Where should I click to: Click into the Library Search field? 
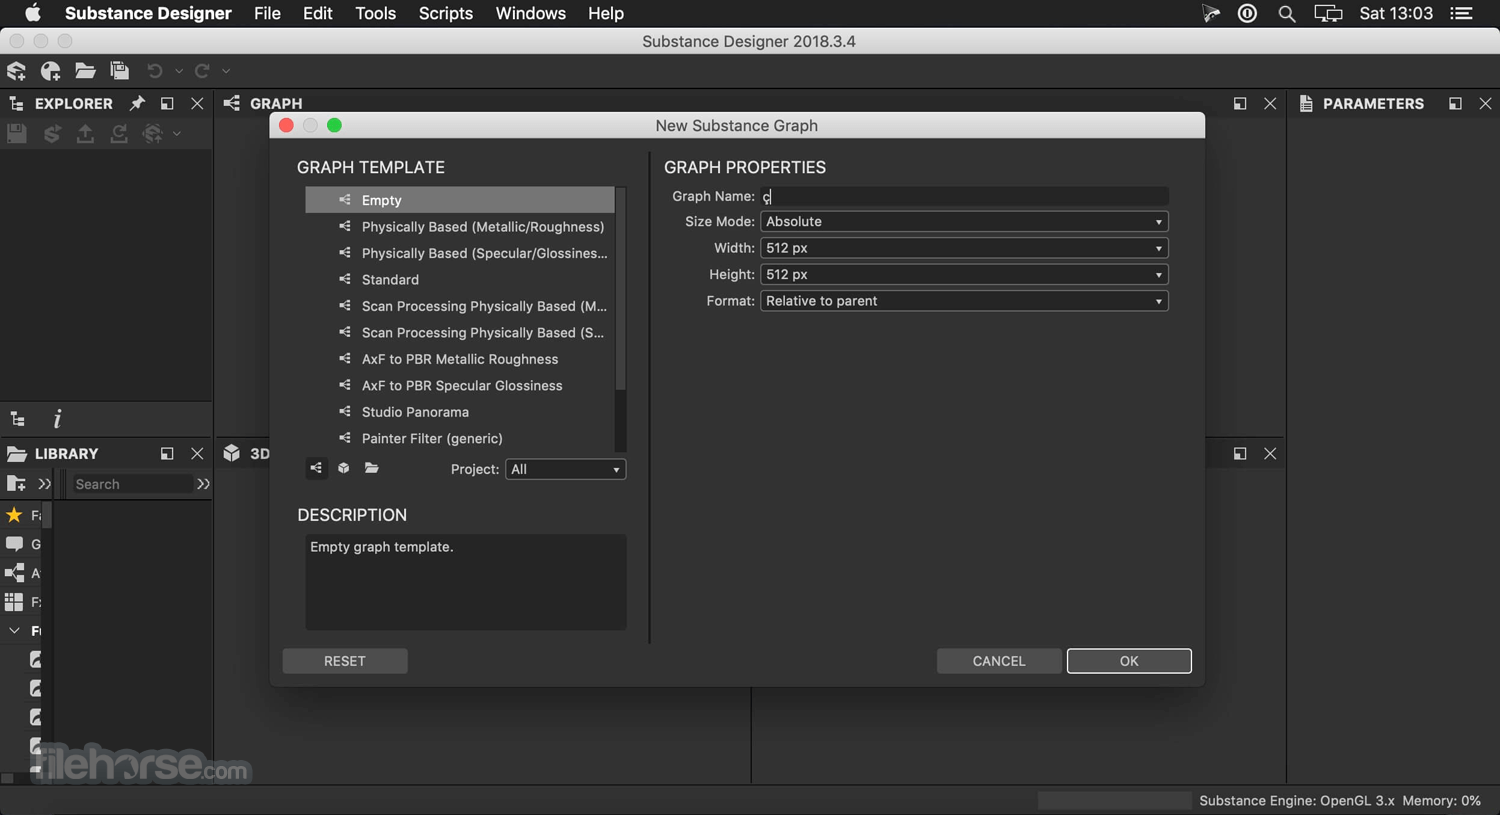pos(132,484)
